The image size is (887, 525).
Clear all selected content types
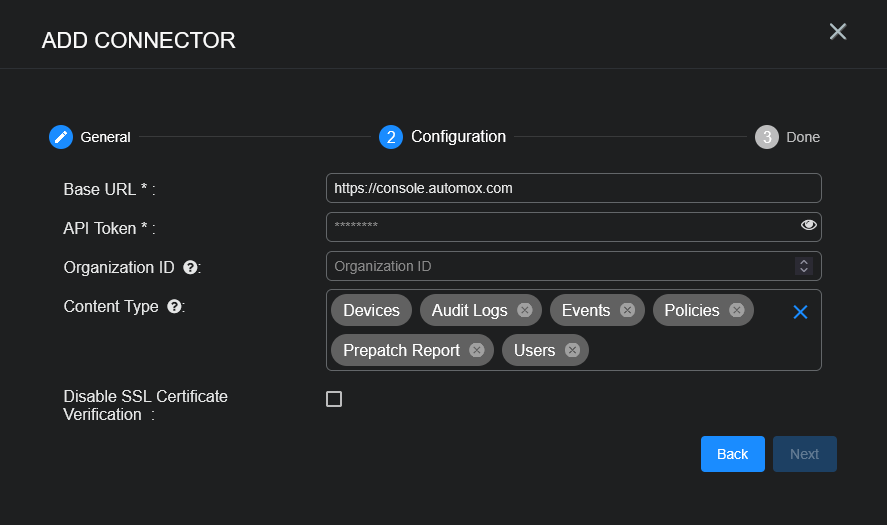tap(800, 312)
